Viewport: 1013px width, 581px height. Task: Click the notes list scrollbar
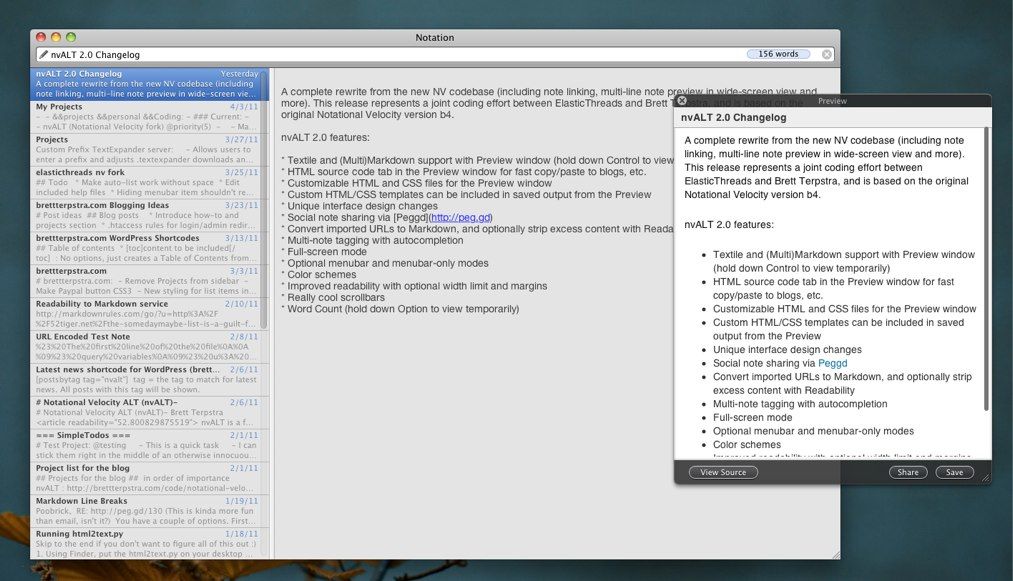tap(264, 198)
